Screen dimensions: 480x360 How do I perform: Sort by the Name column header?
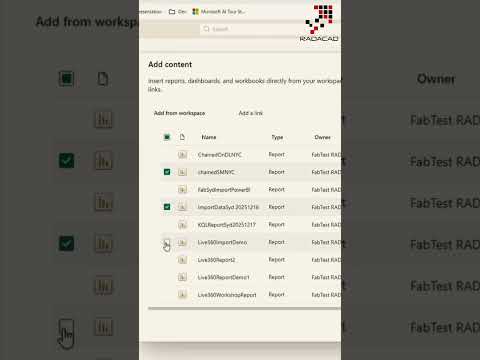pyautogui.click(x=209, y=137)
